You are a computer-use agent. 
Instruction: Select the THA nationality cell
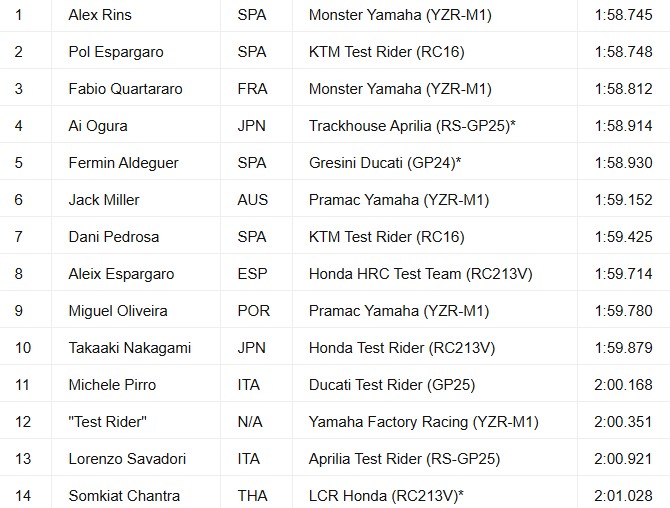point(253,496)
